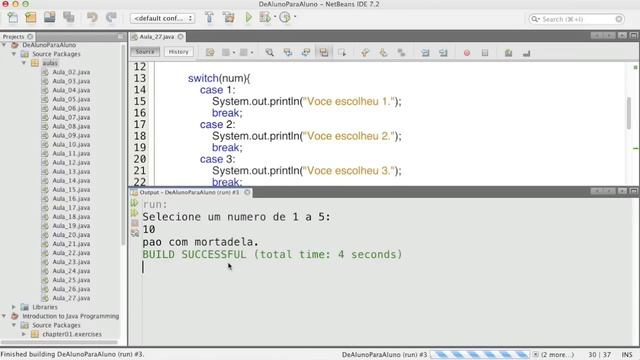This screenshot has height=360, width=640.
Task: Click Shift Line Right icon
Action: coord(443,53)
